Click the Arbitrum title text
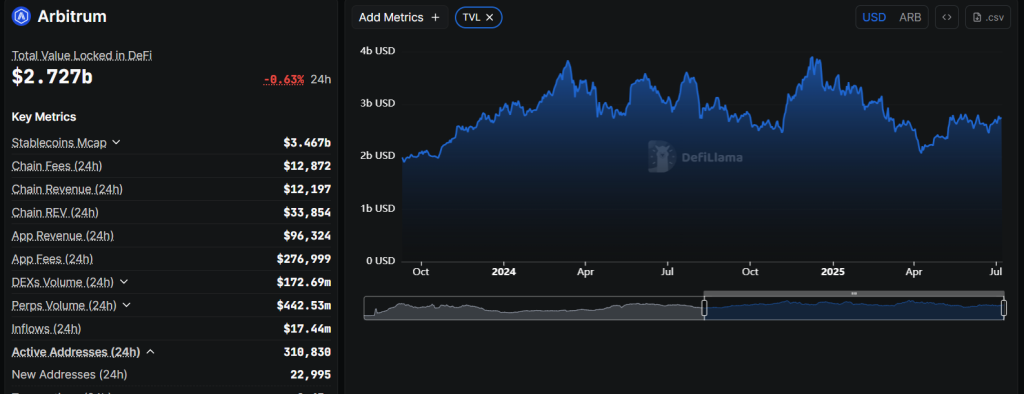 (x=72, y=16)
